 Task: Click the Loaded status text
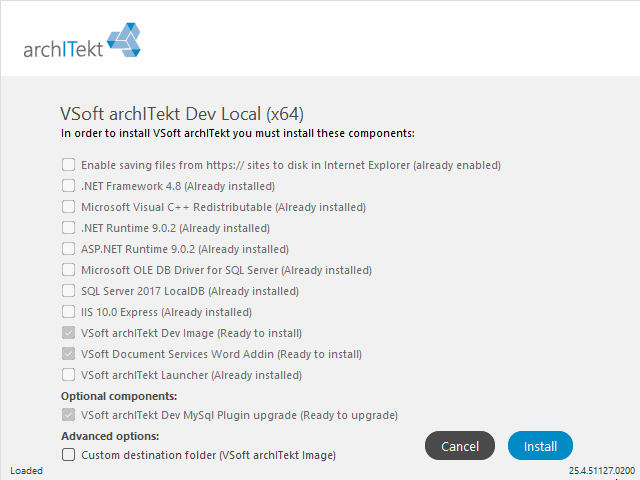[26, 471]
